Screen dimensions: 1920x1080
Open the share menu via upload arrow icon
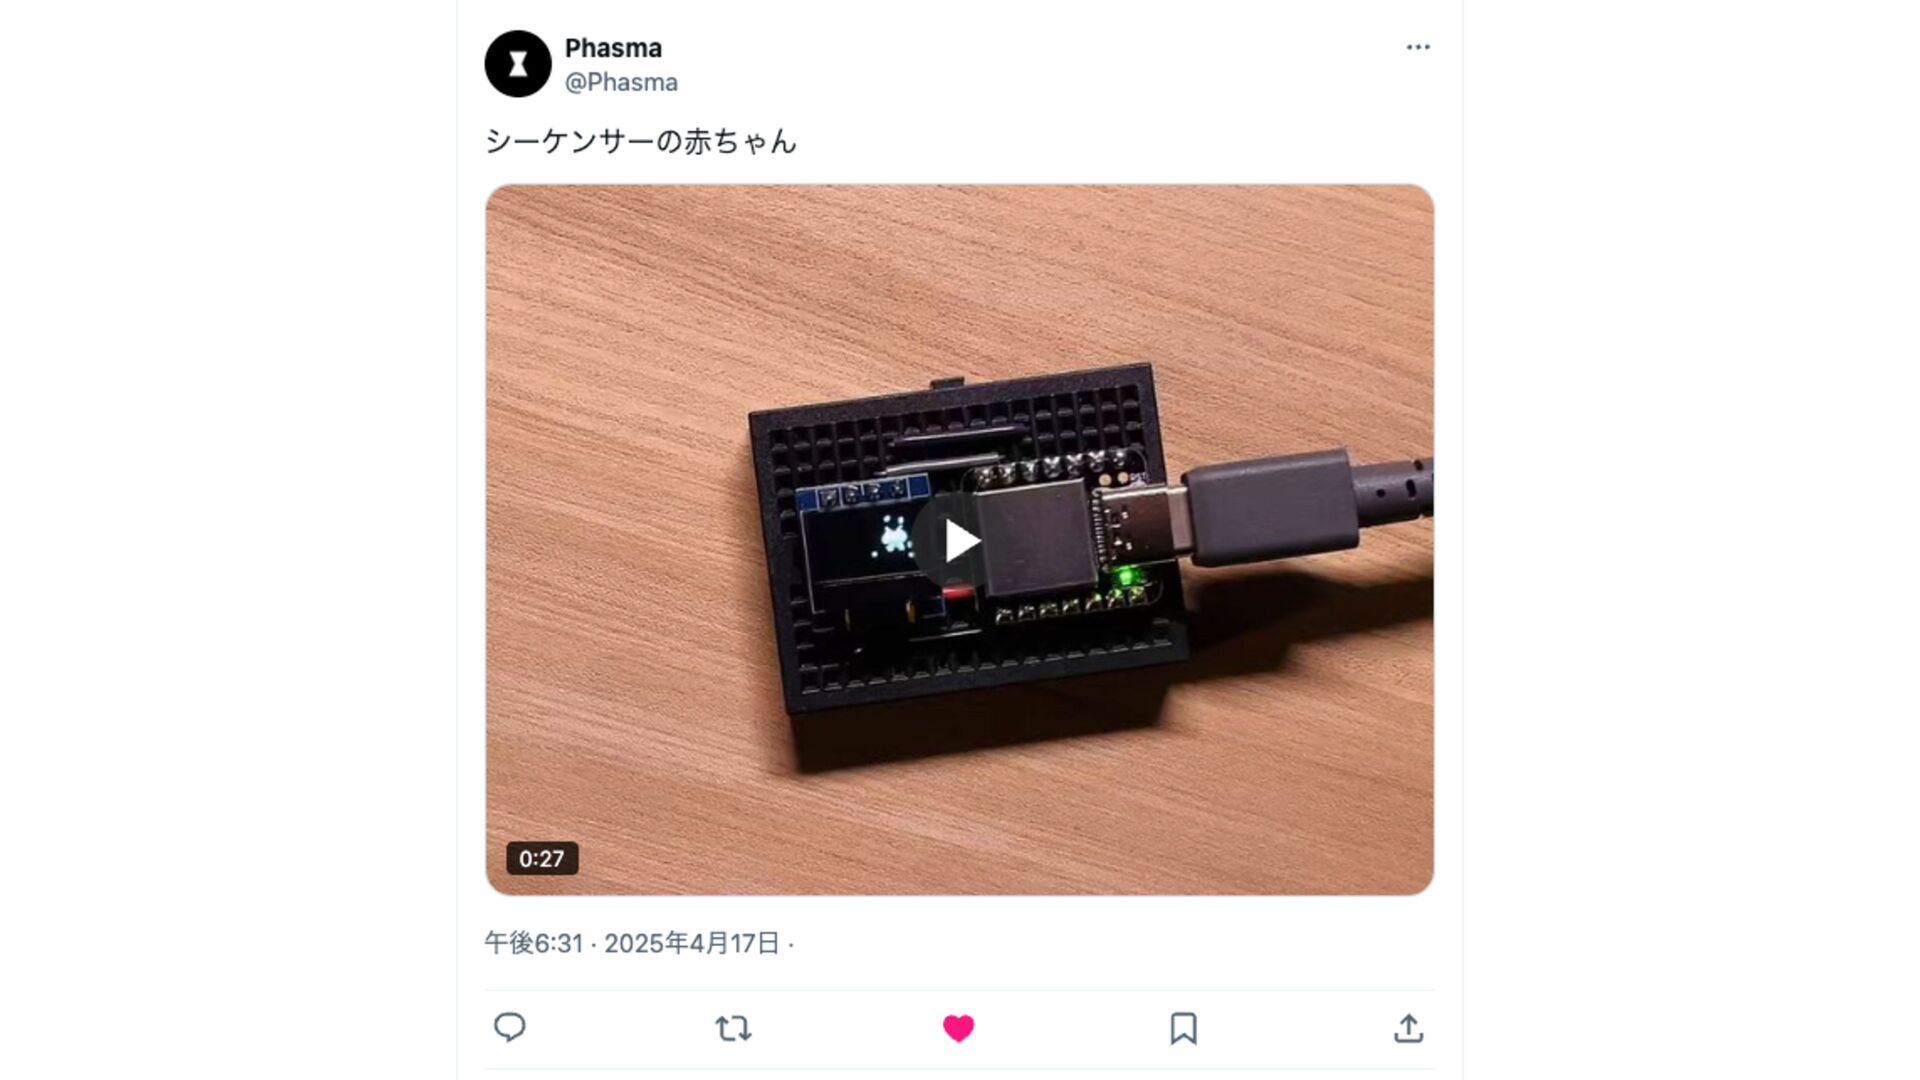click(1408, 1028)
